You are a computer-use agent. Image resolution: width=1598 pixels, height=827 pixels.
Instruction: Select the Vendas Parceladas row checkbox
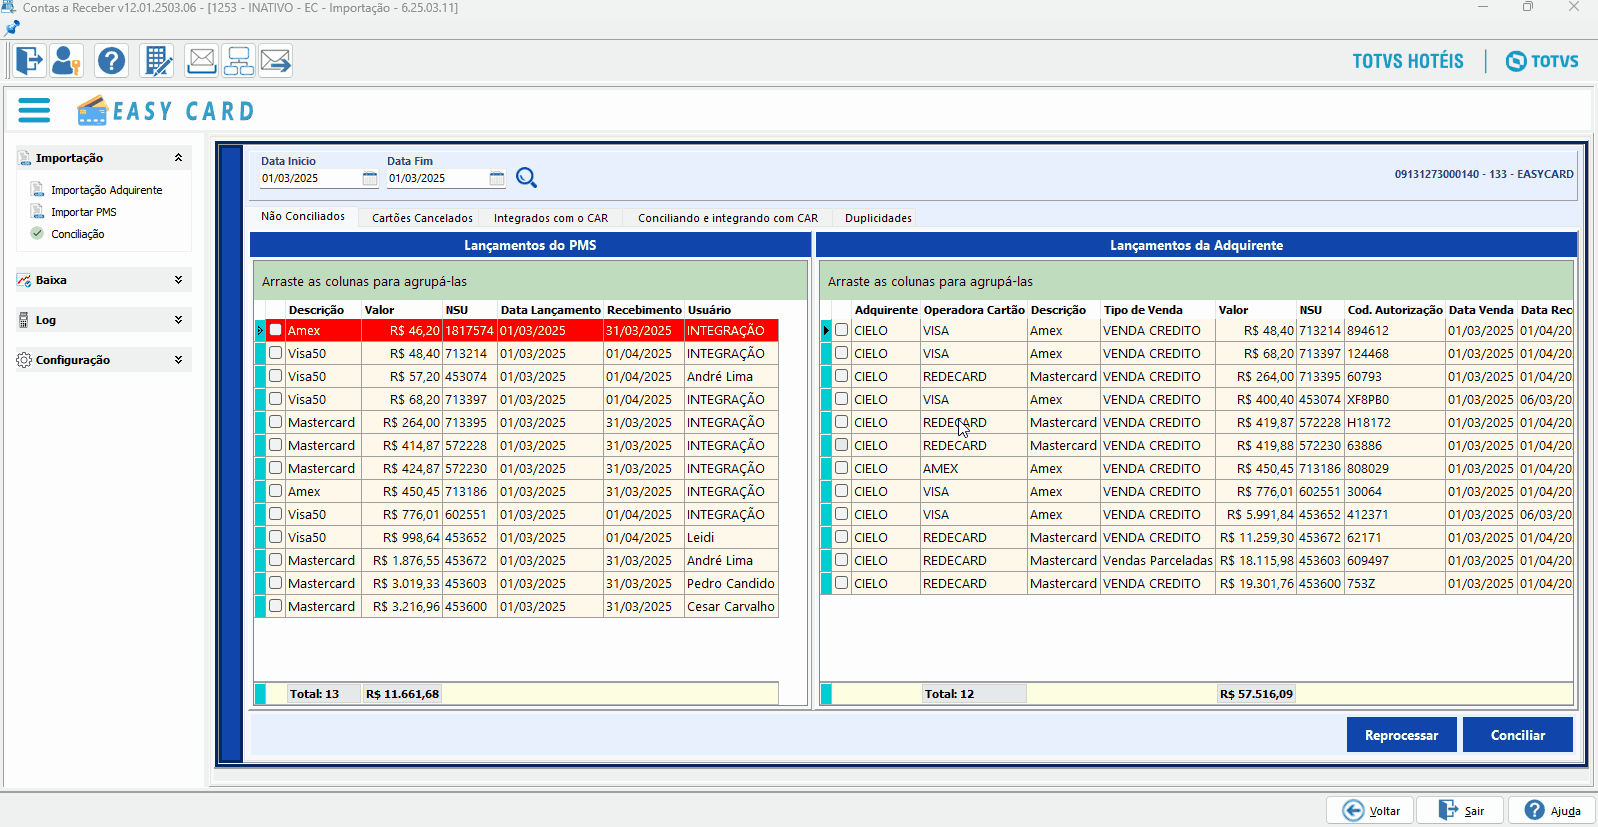pos(841,560)
